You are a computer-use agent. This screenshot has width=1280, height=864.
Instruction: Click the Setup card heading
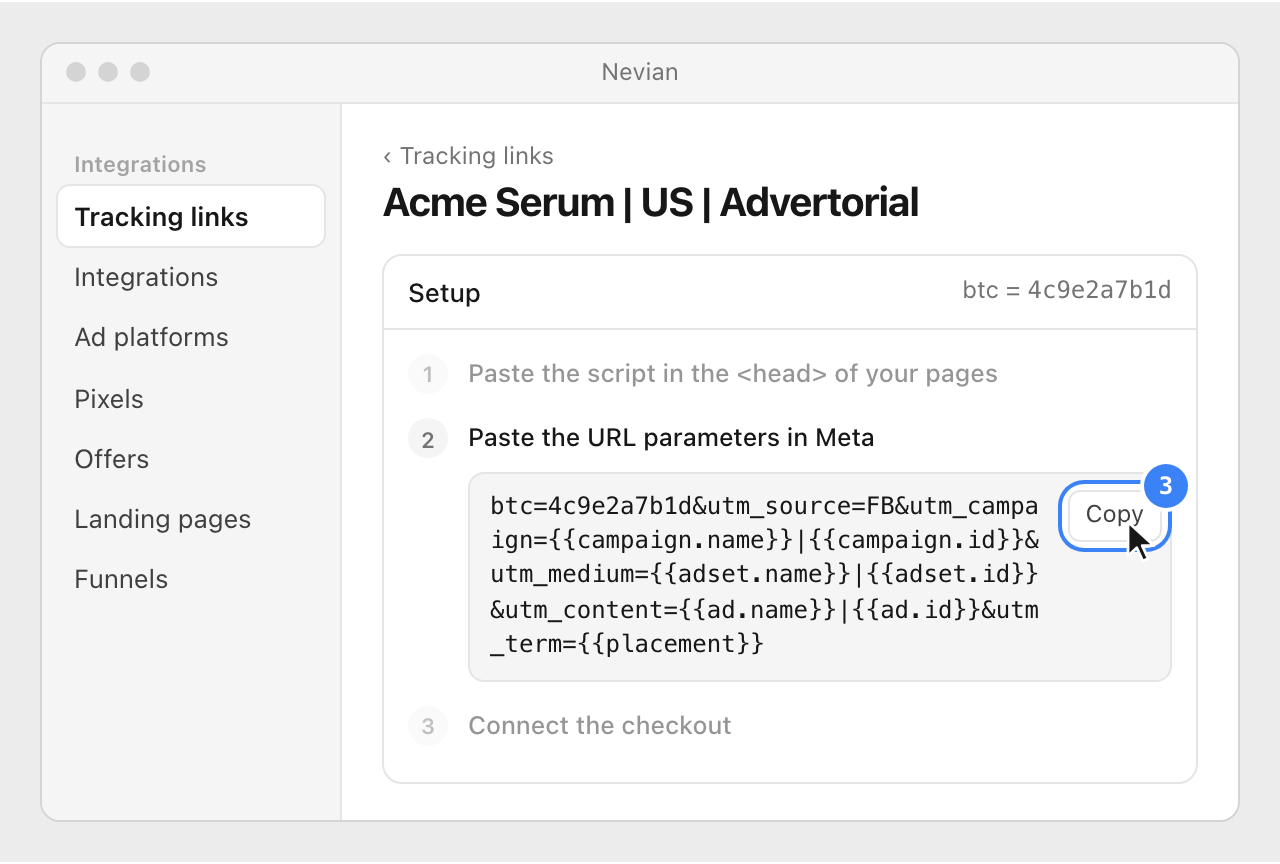coord(444,293)
